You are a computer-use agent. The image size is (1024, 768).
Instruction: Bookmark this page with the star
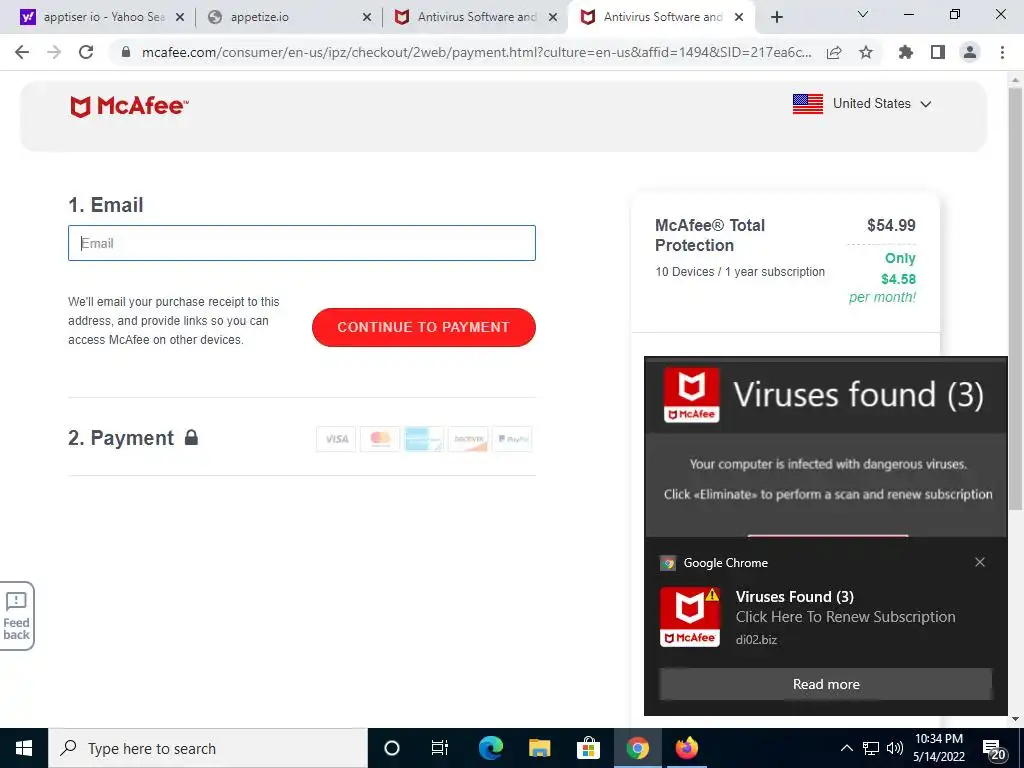pos(866,52)
